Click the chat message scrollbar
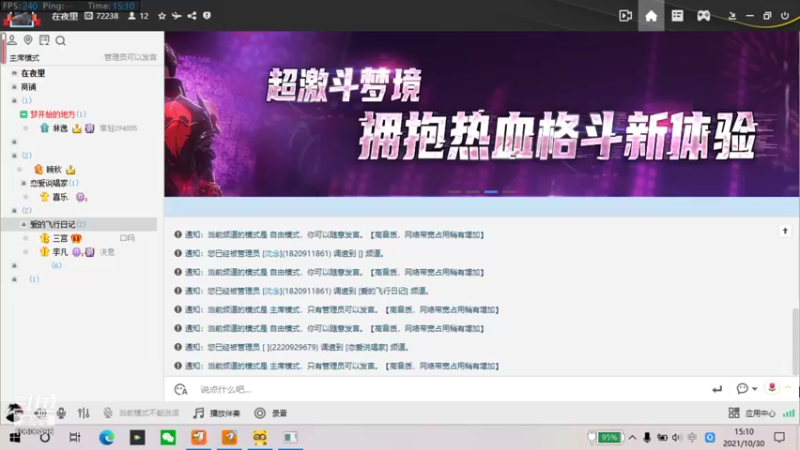Screen dimensions: 800x450 [796, 341]
